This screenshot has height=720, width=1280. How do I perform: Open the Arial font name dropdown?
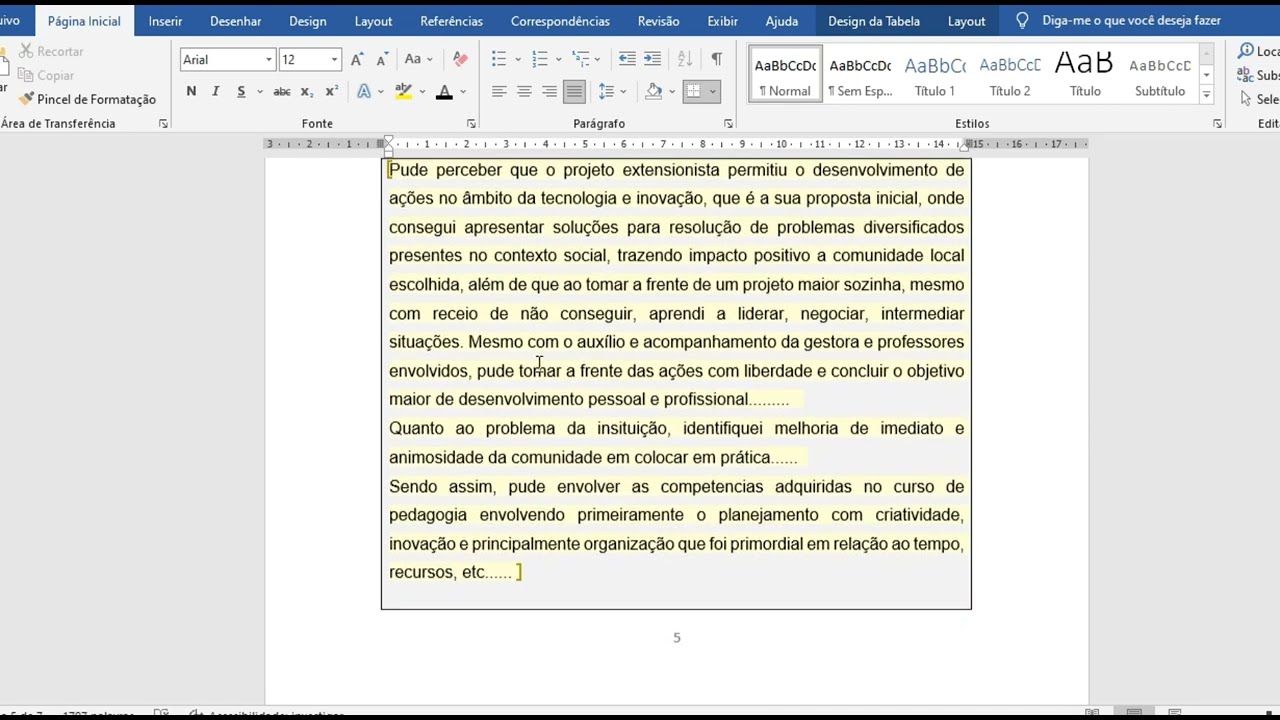click(268, 60)
